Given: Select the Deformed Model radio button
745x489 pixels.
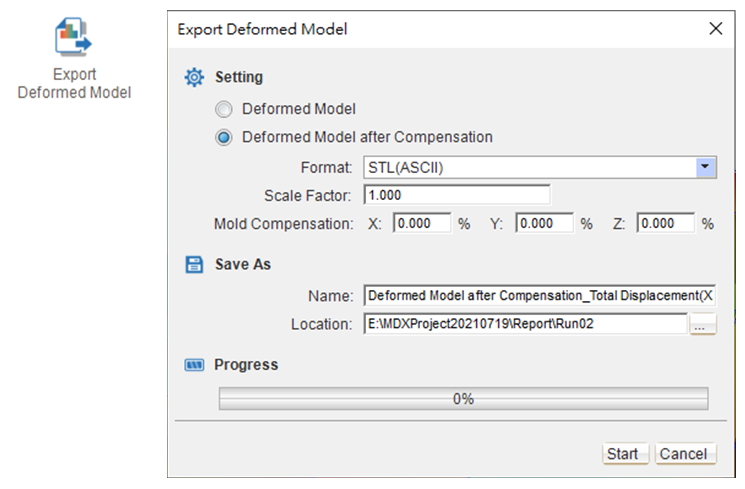Looking at the screenshot, I should 224,109.
